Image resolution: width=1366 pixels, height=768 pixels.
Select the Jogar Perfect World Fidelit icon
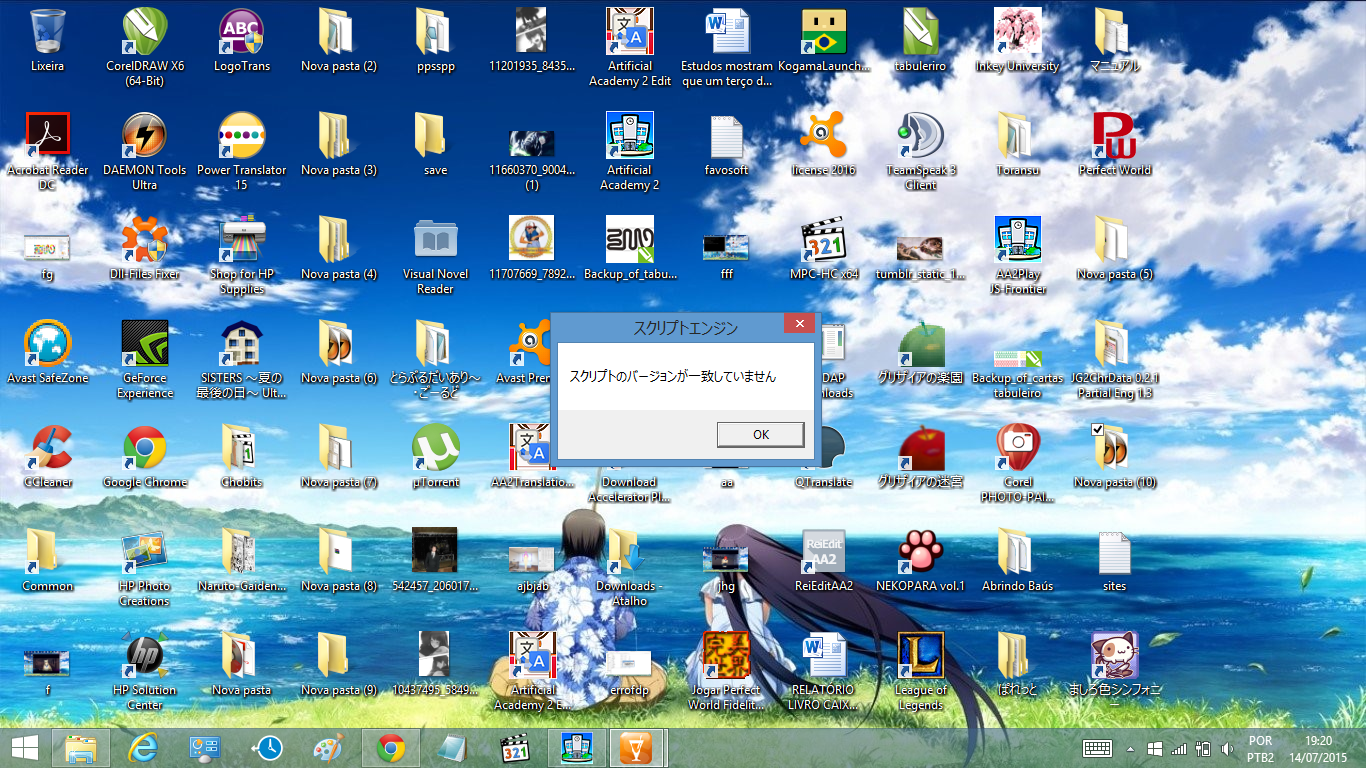tap(727, 671)
